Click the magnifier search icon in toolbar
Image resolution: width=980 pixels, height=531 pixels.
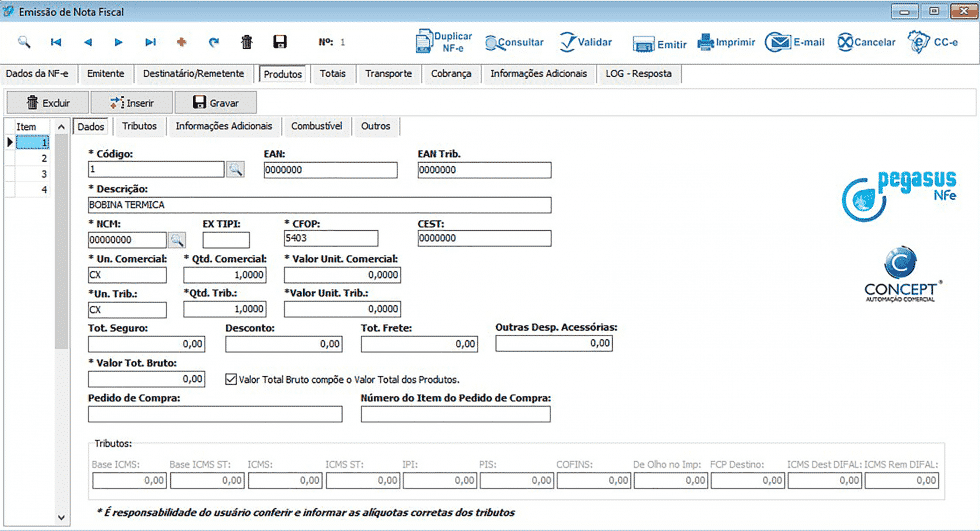[x=24, y=42]
